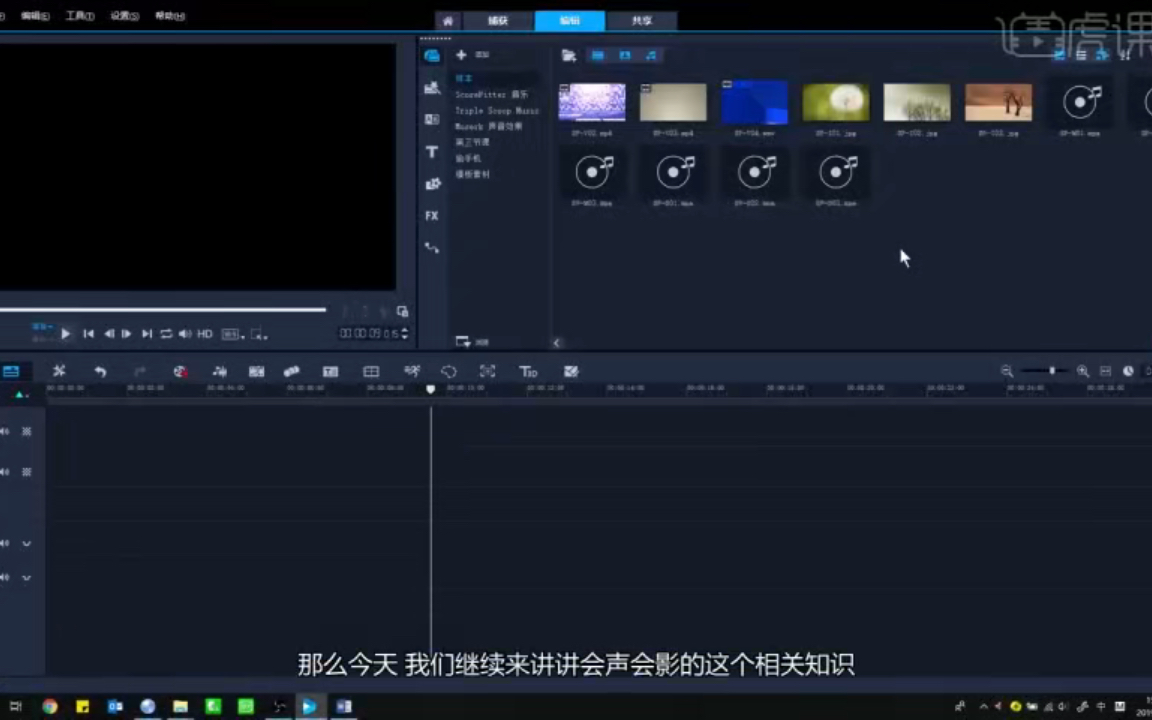Open the Track Manager from the timeline toolbar
This screenshot has width=1152, height=720.
[371, 371]
